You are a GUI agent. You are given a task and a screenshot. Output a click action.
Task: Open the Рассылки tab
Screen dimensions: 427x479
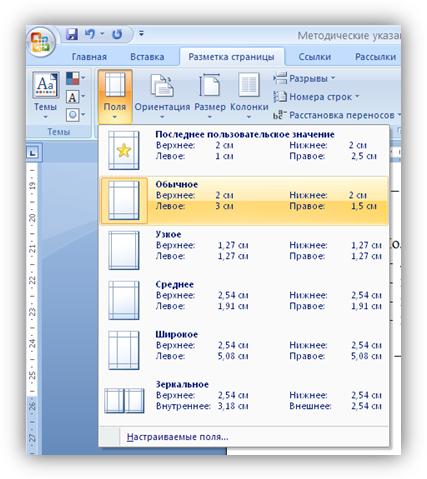pos(375,57)
